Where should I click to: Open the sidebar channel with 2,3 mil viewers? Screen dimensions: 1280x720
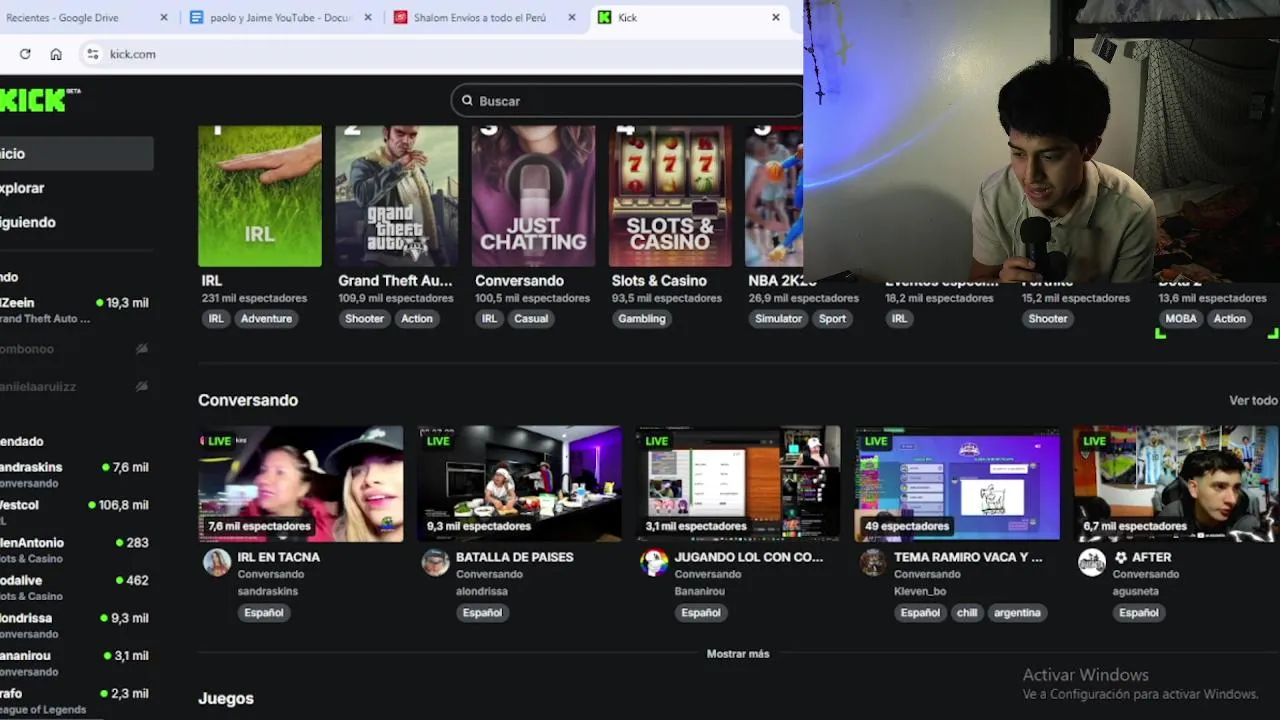coord(76,700)
